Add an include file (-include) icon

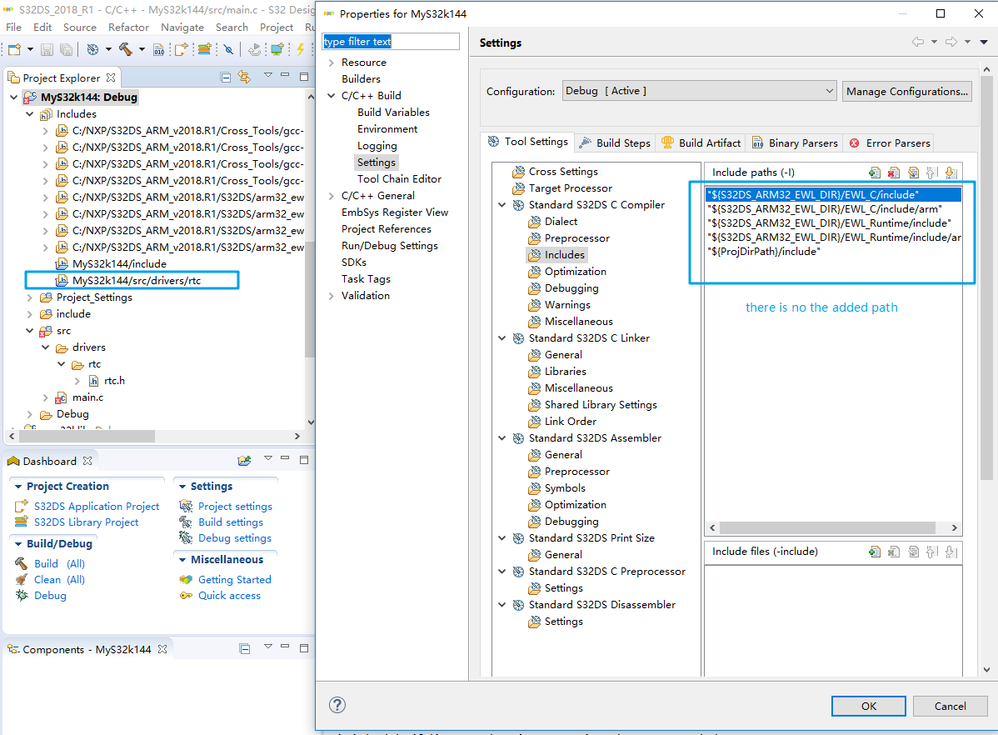(875, 552)
